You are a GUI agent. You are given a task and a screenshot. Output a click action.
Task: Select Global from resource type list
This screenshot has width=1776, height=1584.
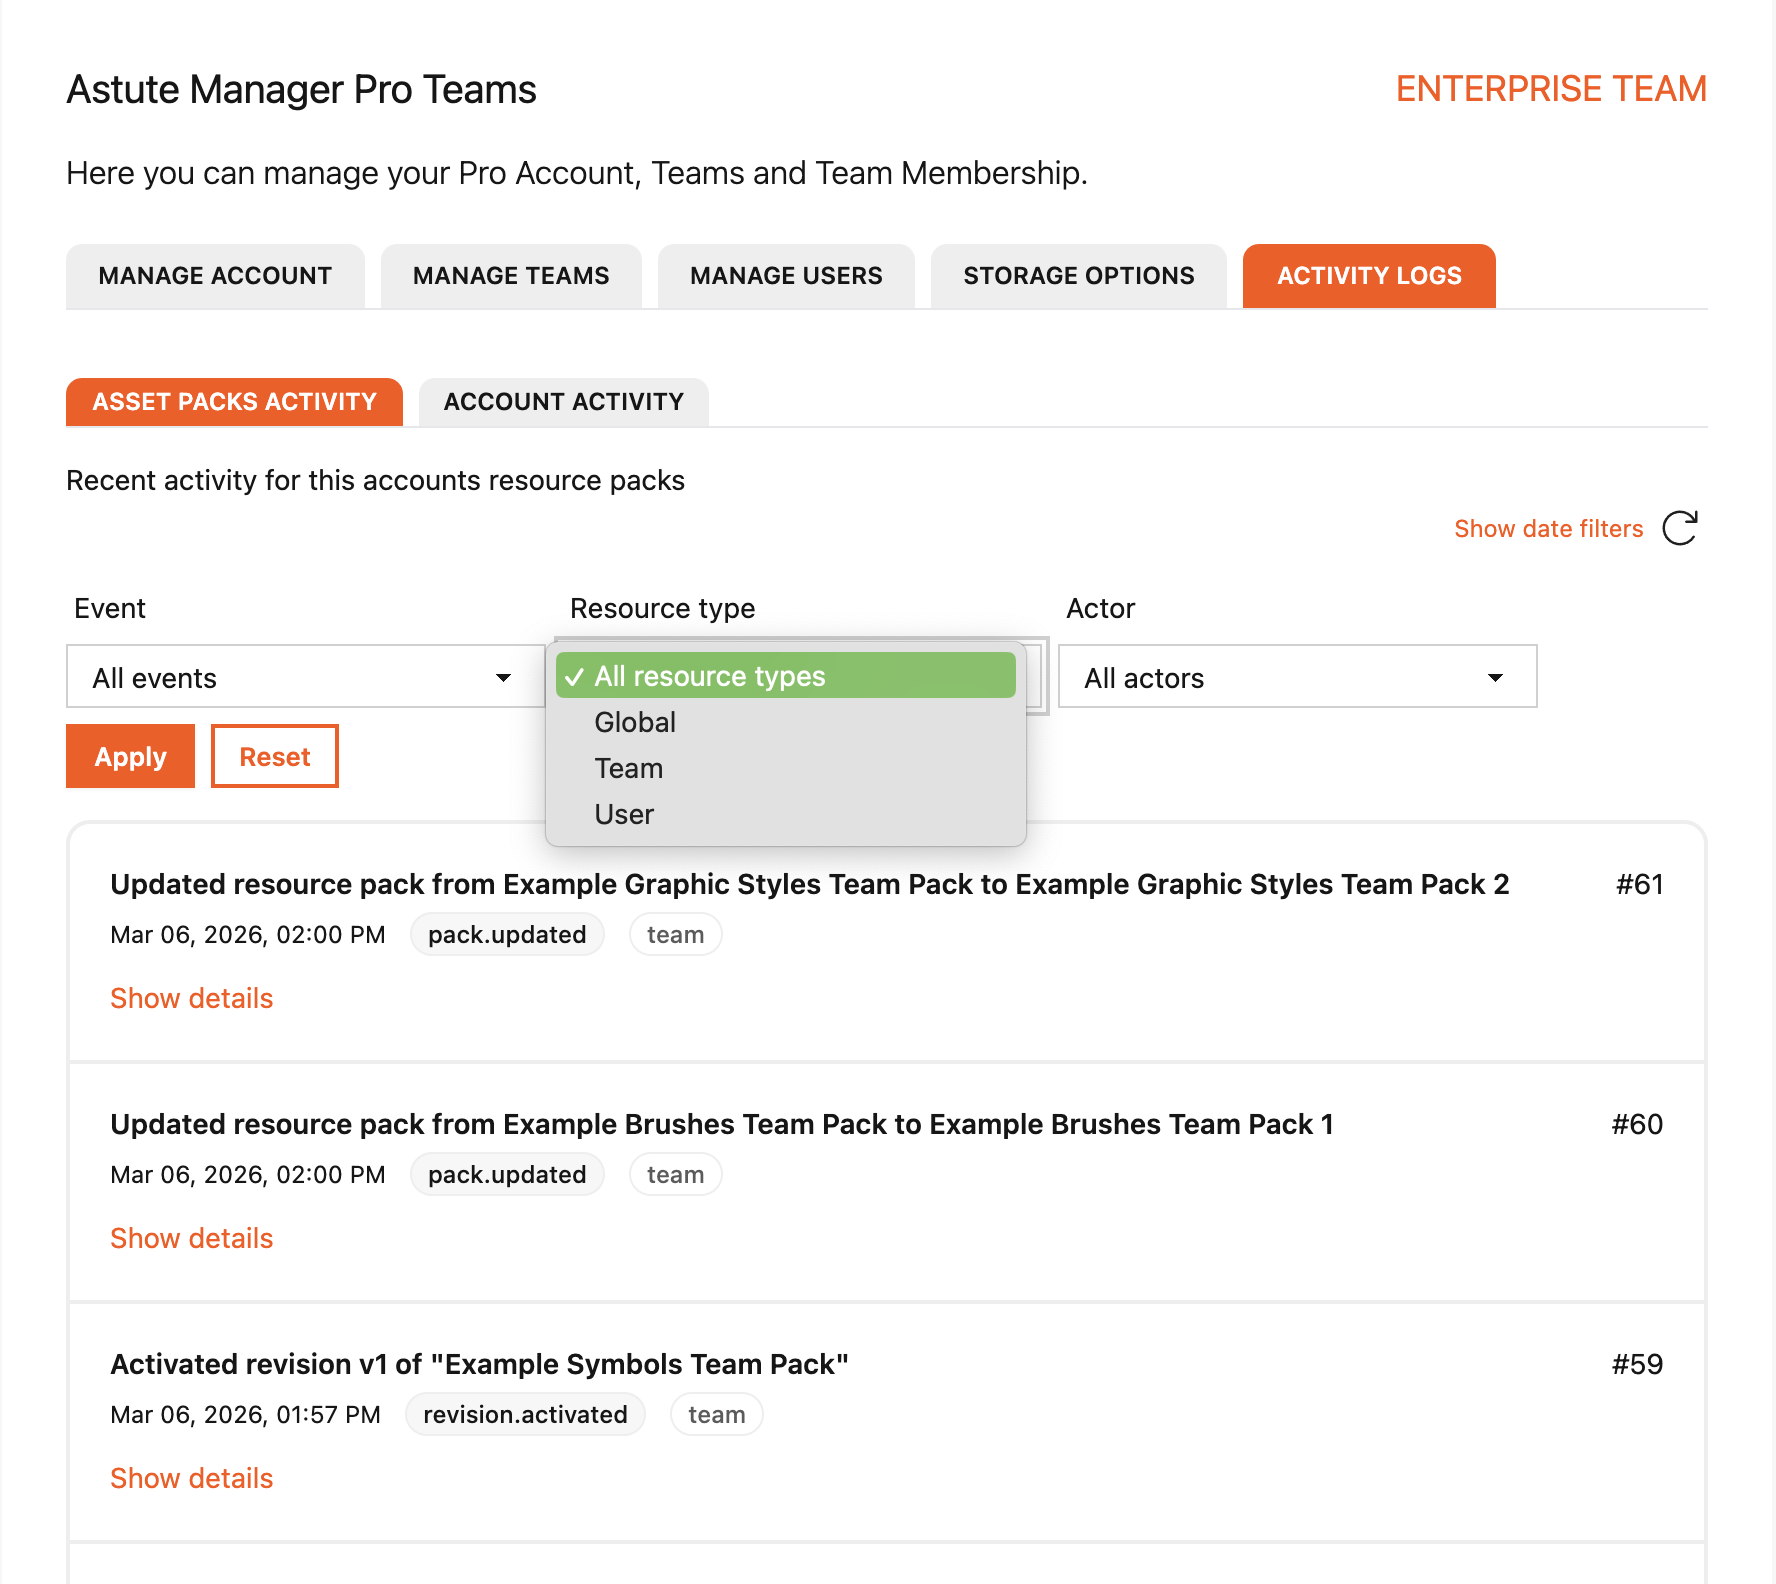point(635,722)
